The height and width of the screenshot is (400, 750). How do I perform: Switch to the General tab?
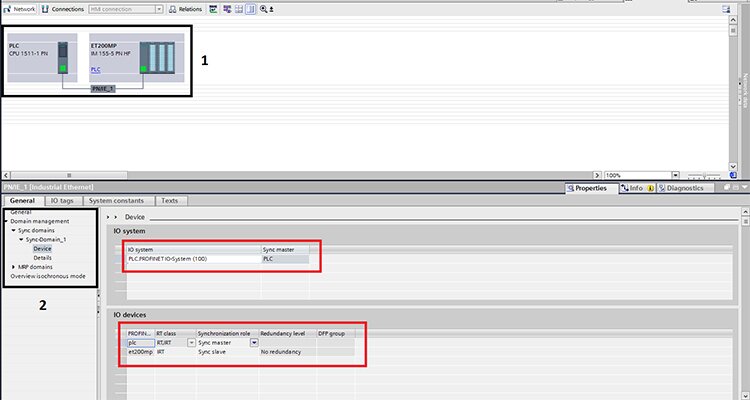coord(22,200)
